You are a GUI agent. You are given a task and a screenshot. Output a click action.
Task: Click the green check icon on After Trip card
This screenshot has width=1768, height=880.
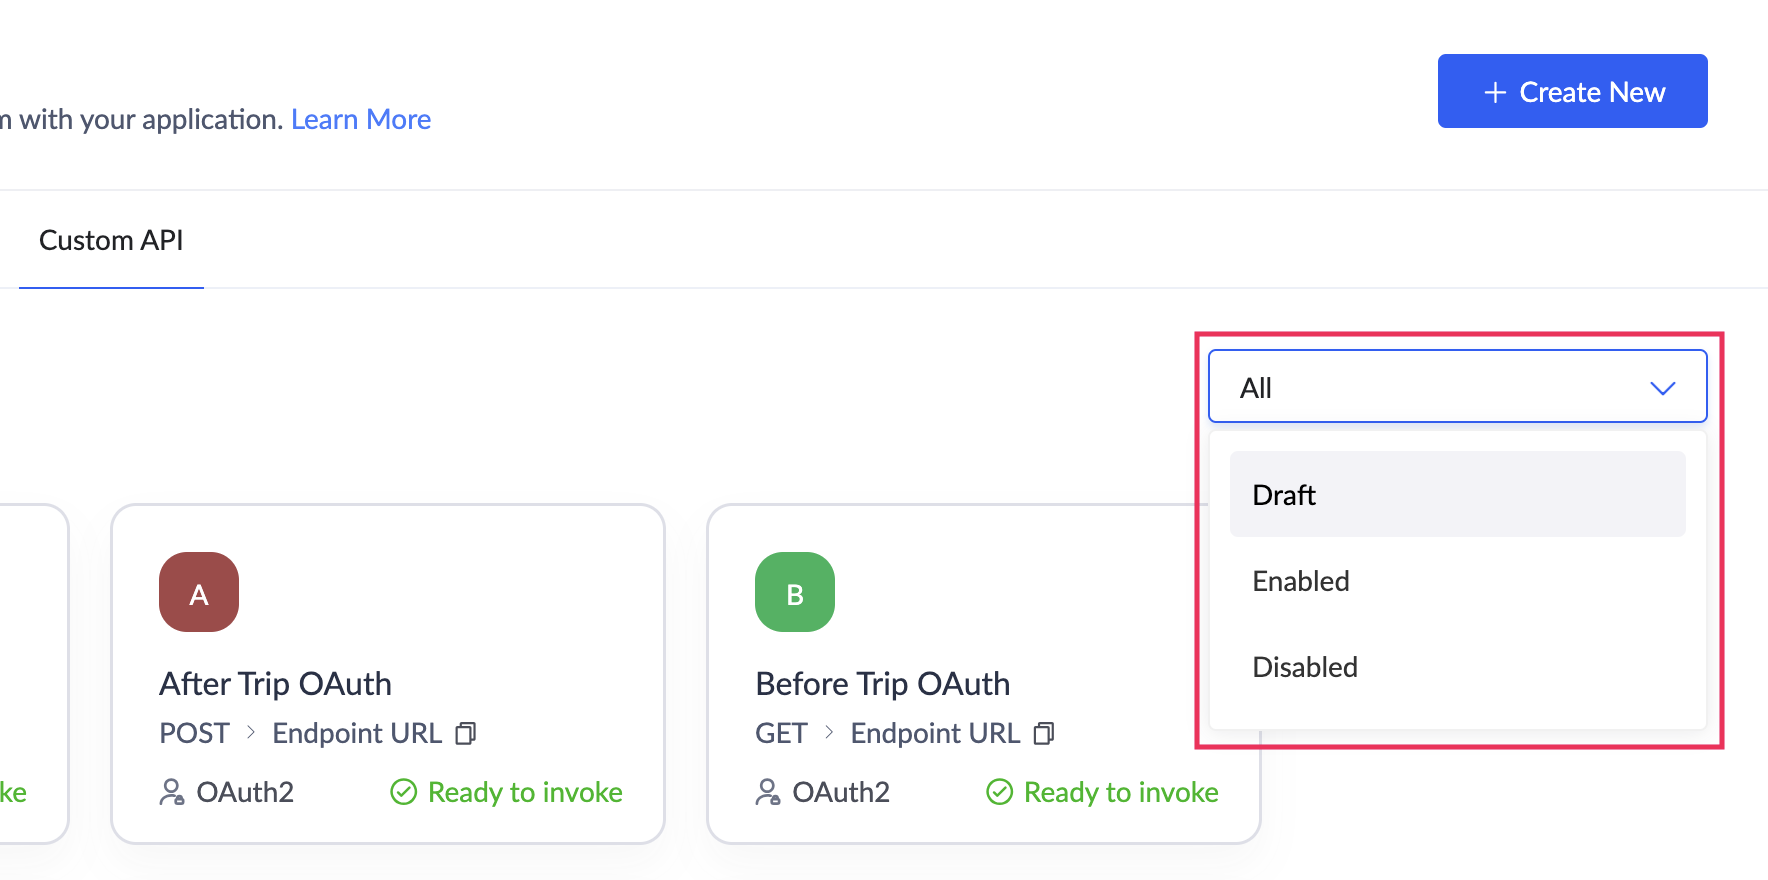(x=403, y=792)
